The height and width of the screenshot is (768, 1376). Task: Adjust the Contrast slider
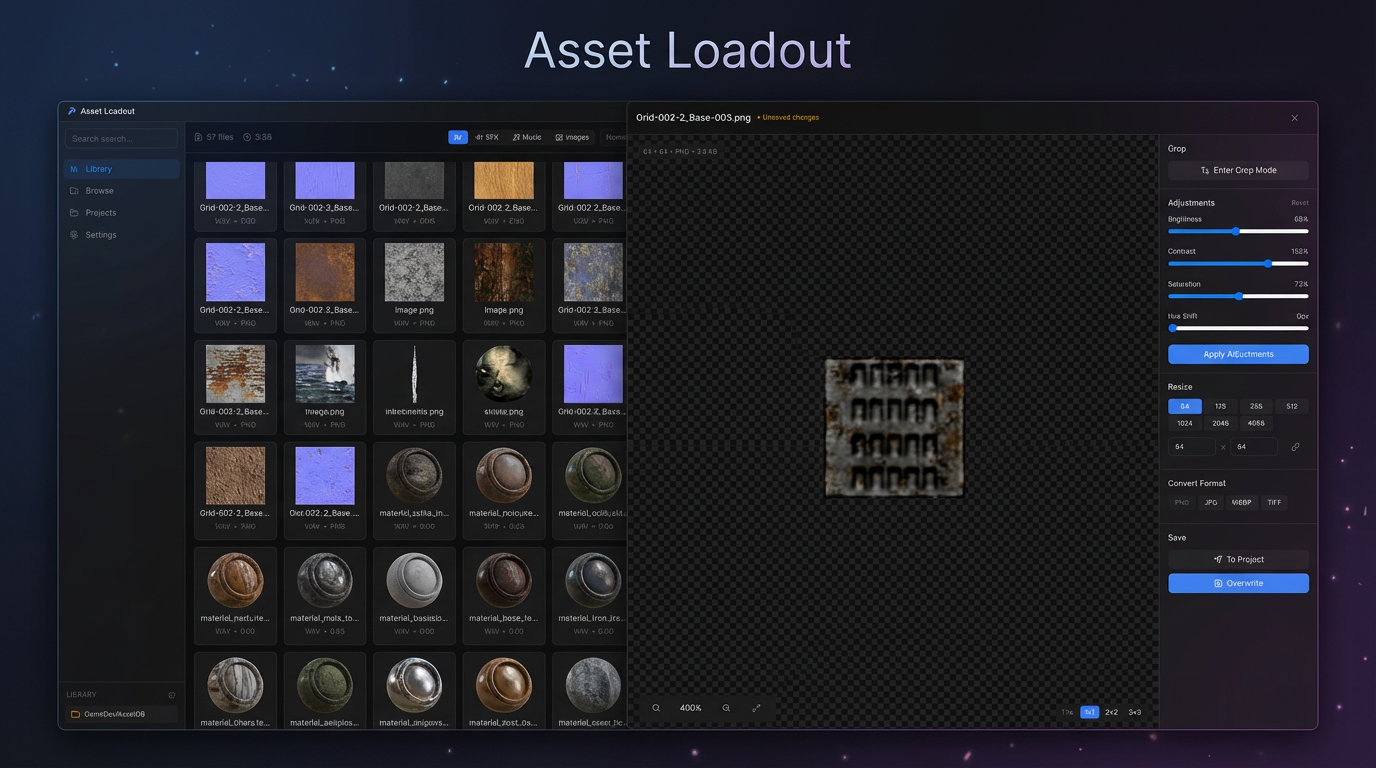pyautogui.click(x=1238, y=264)
